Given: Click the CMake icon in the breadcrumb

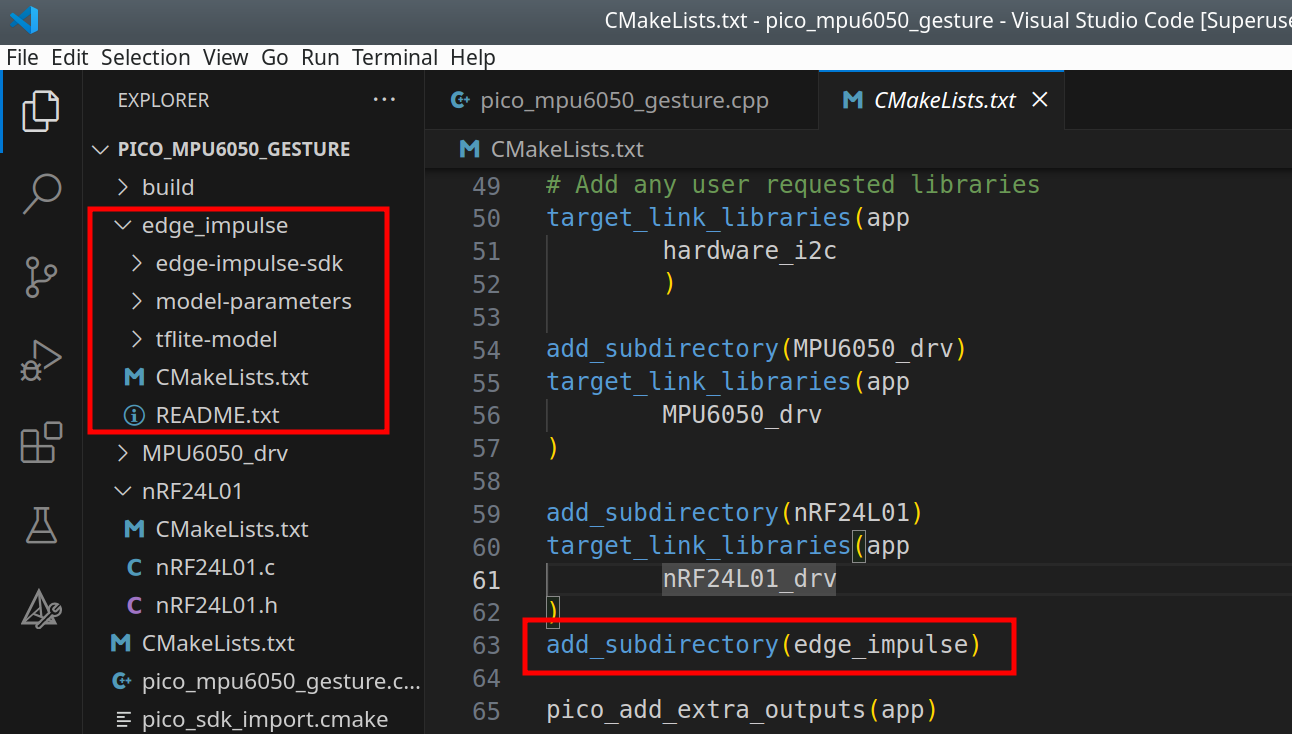Looking at the screenshot, I should tap(469, 149).
